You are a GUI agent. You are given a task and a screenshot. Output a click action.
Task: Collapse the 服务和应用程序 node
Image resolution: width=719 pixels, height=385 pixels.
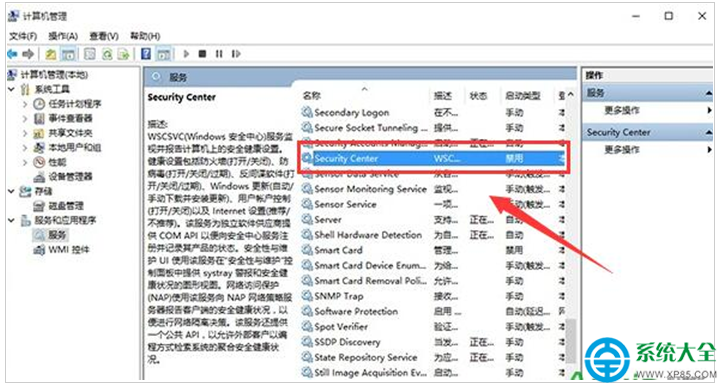(x=11, y=220)
